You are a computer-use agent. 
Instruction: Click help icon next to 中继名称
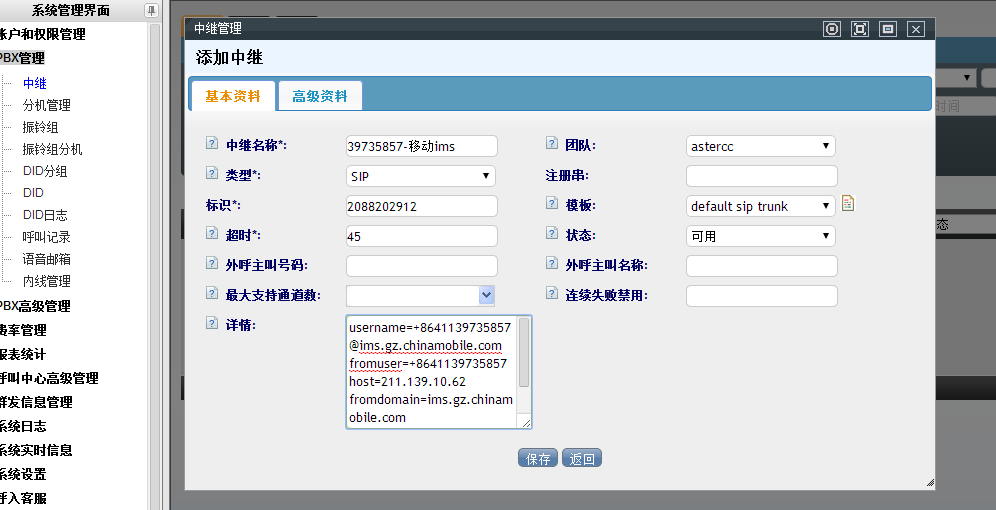(211, 144)
